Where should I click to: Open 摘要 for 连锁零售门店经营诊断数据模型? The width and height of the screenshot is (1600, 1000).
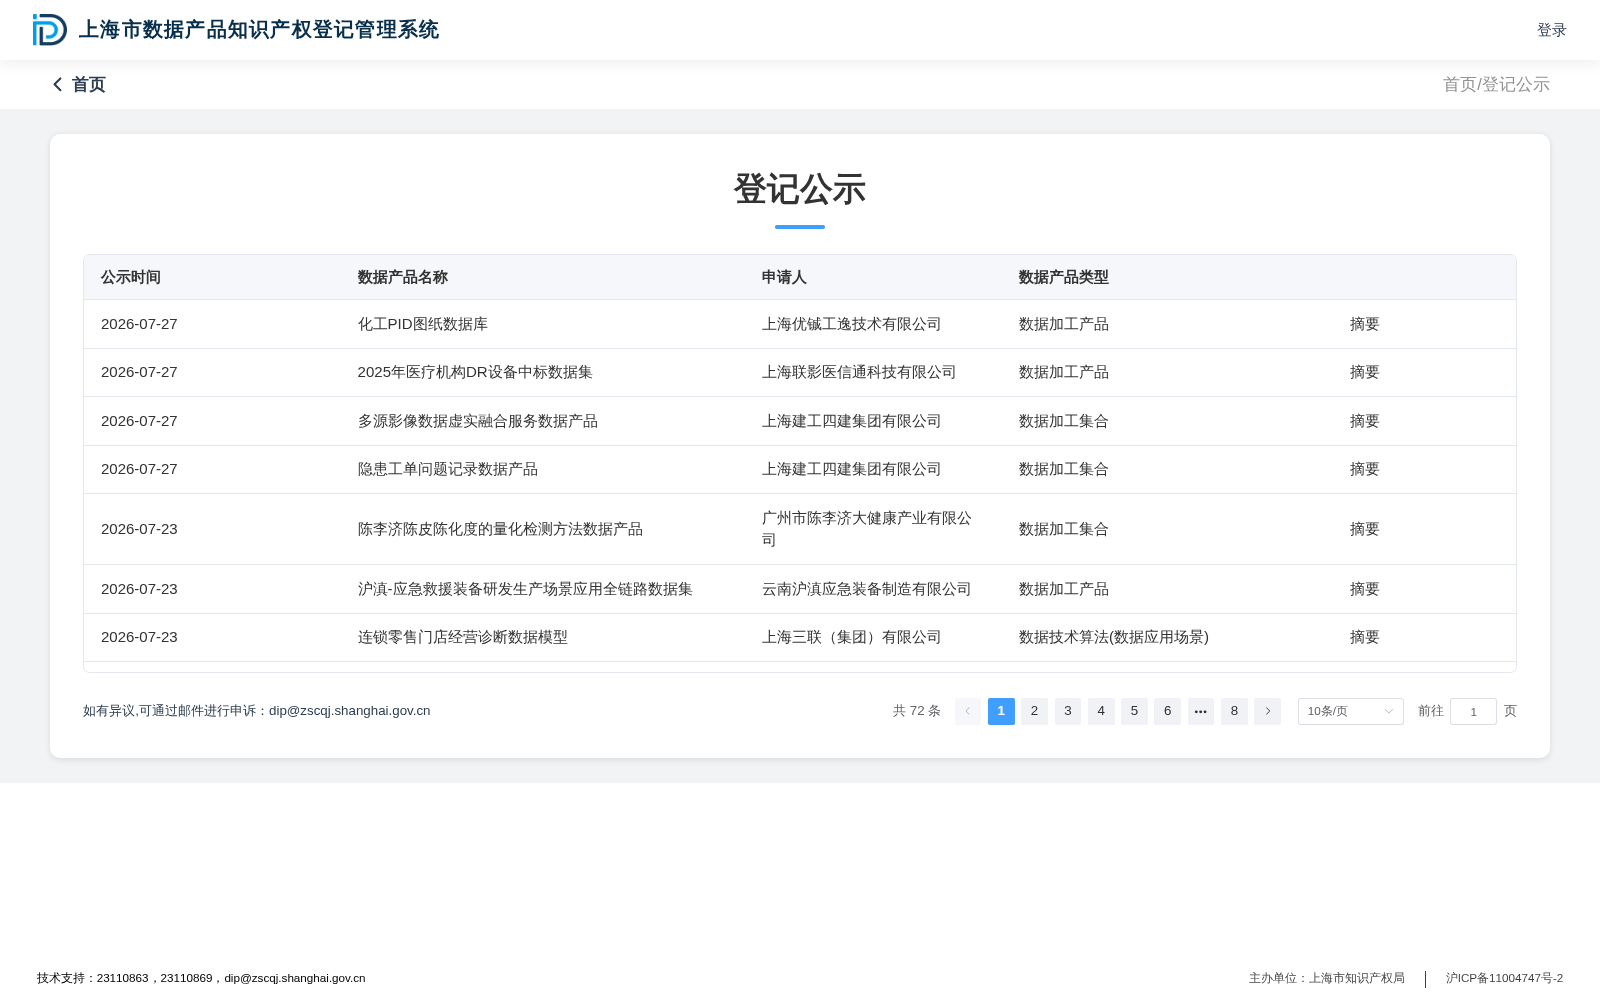pos(1365,637)
